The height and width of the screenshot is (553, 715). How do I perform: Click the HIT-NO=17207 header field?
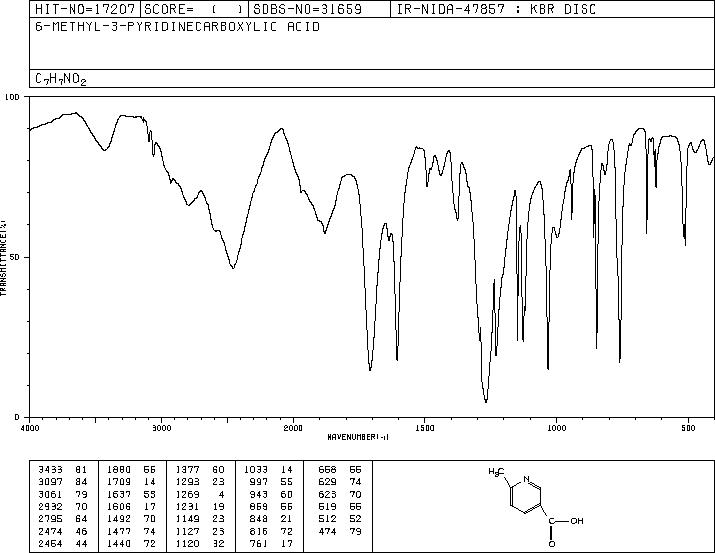(85, 9)
